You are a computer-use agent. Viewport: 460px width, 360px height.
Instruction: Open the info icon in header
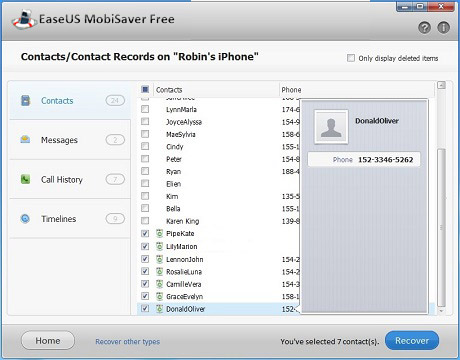pyautogui.click(x=443, y=28)
